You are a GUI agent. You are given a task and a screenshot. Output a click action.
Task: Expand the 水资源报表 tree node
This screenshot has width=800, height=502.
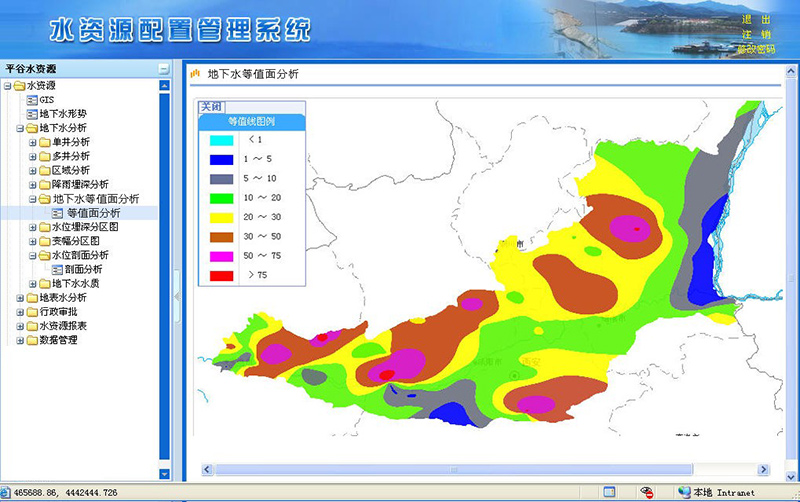[x=19, y=326]
